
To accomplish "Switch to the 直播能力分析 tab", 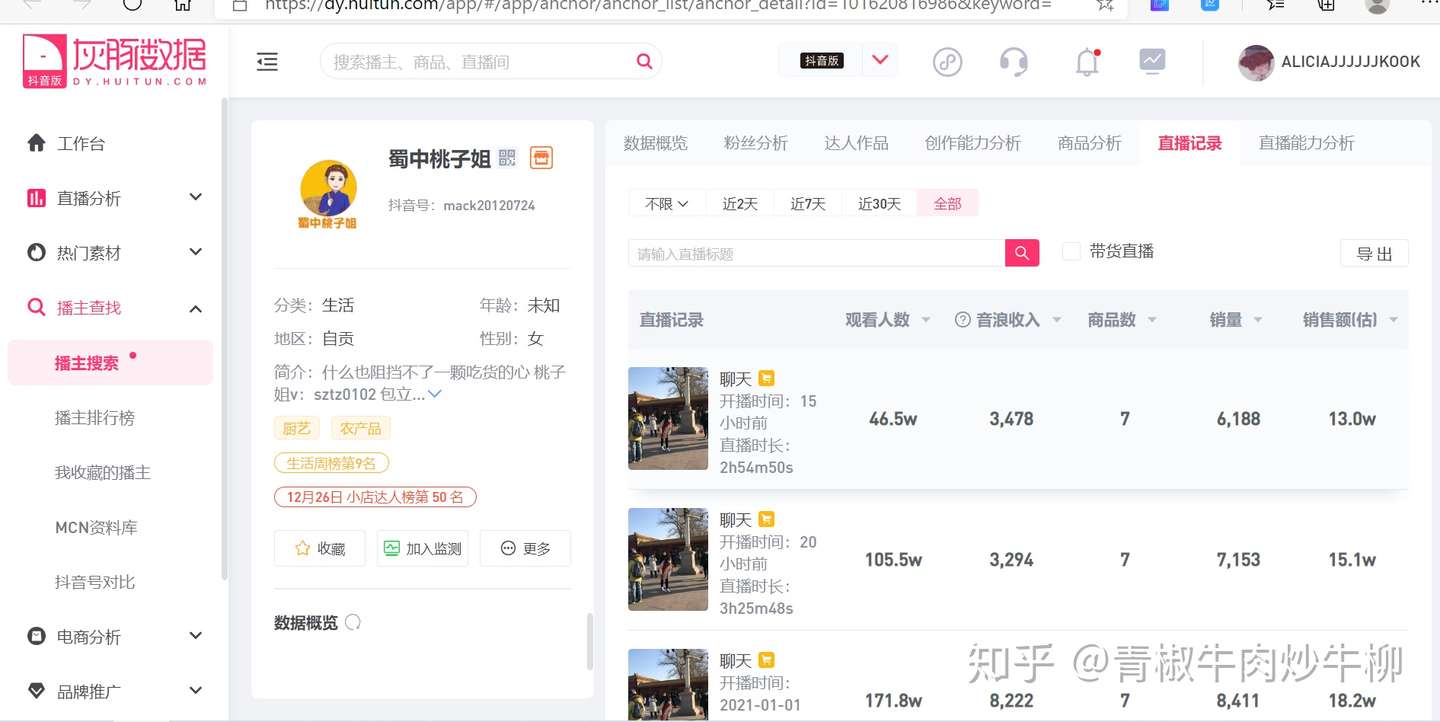I will coord(1306,143).
